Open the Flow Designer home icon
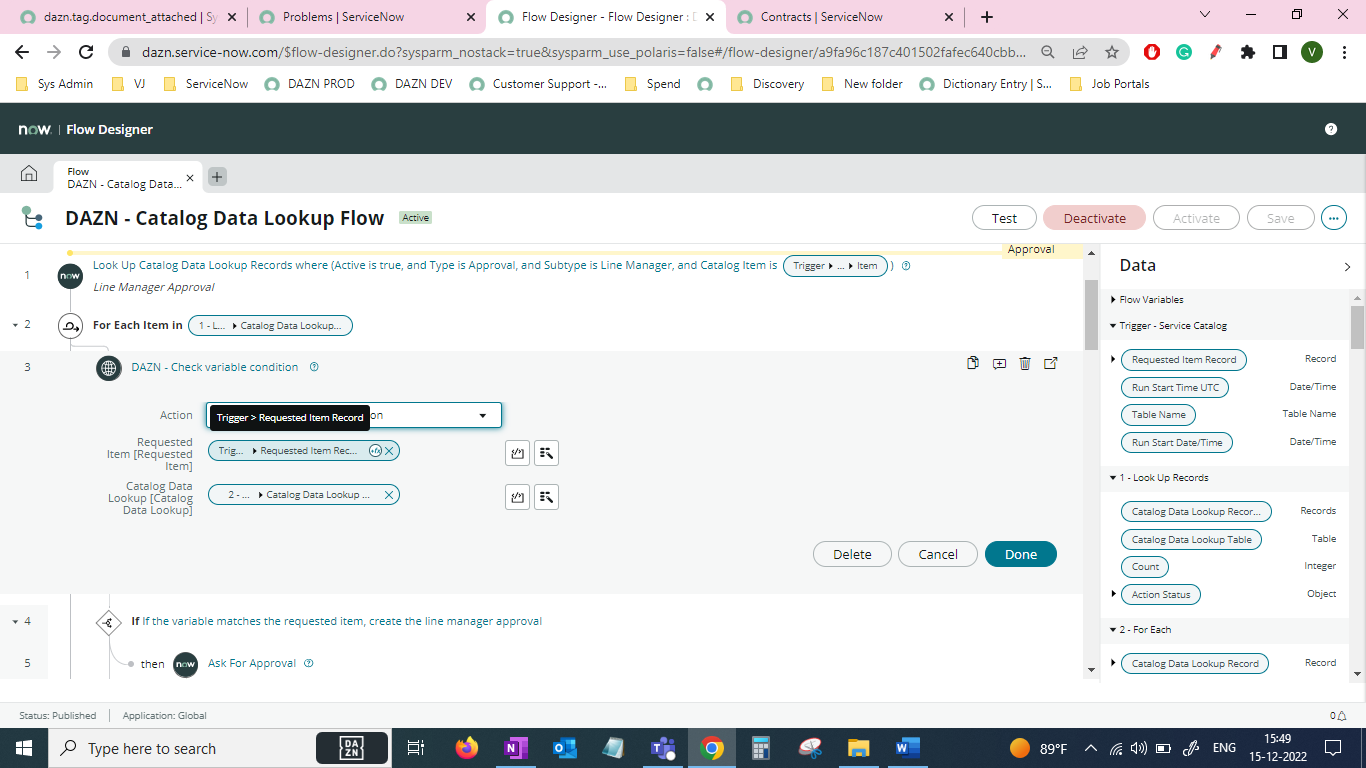The width and height of the screenshot is (1366, 768). (x=29, y=175)
